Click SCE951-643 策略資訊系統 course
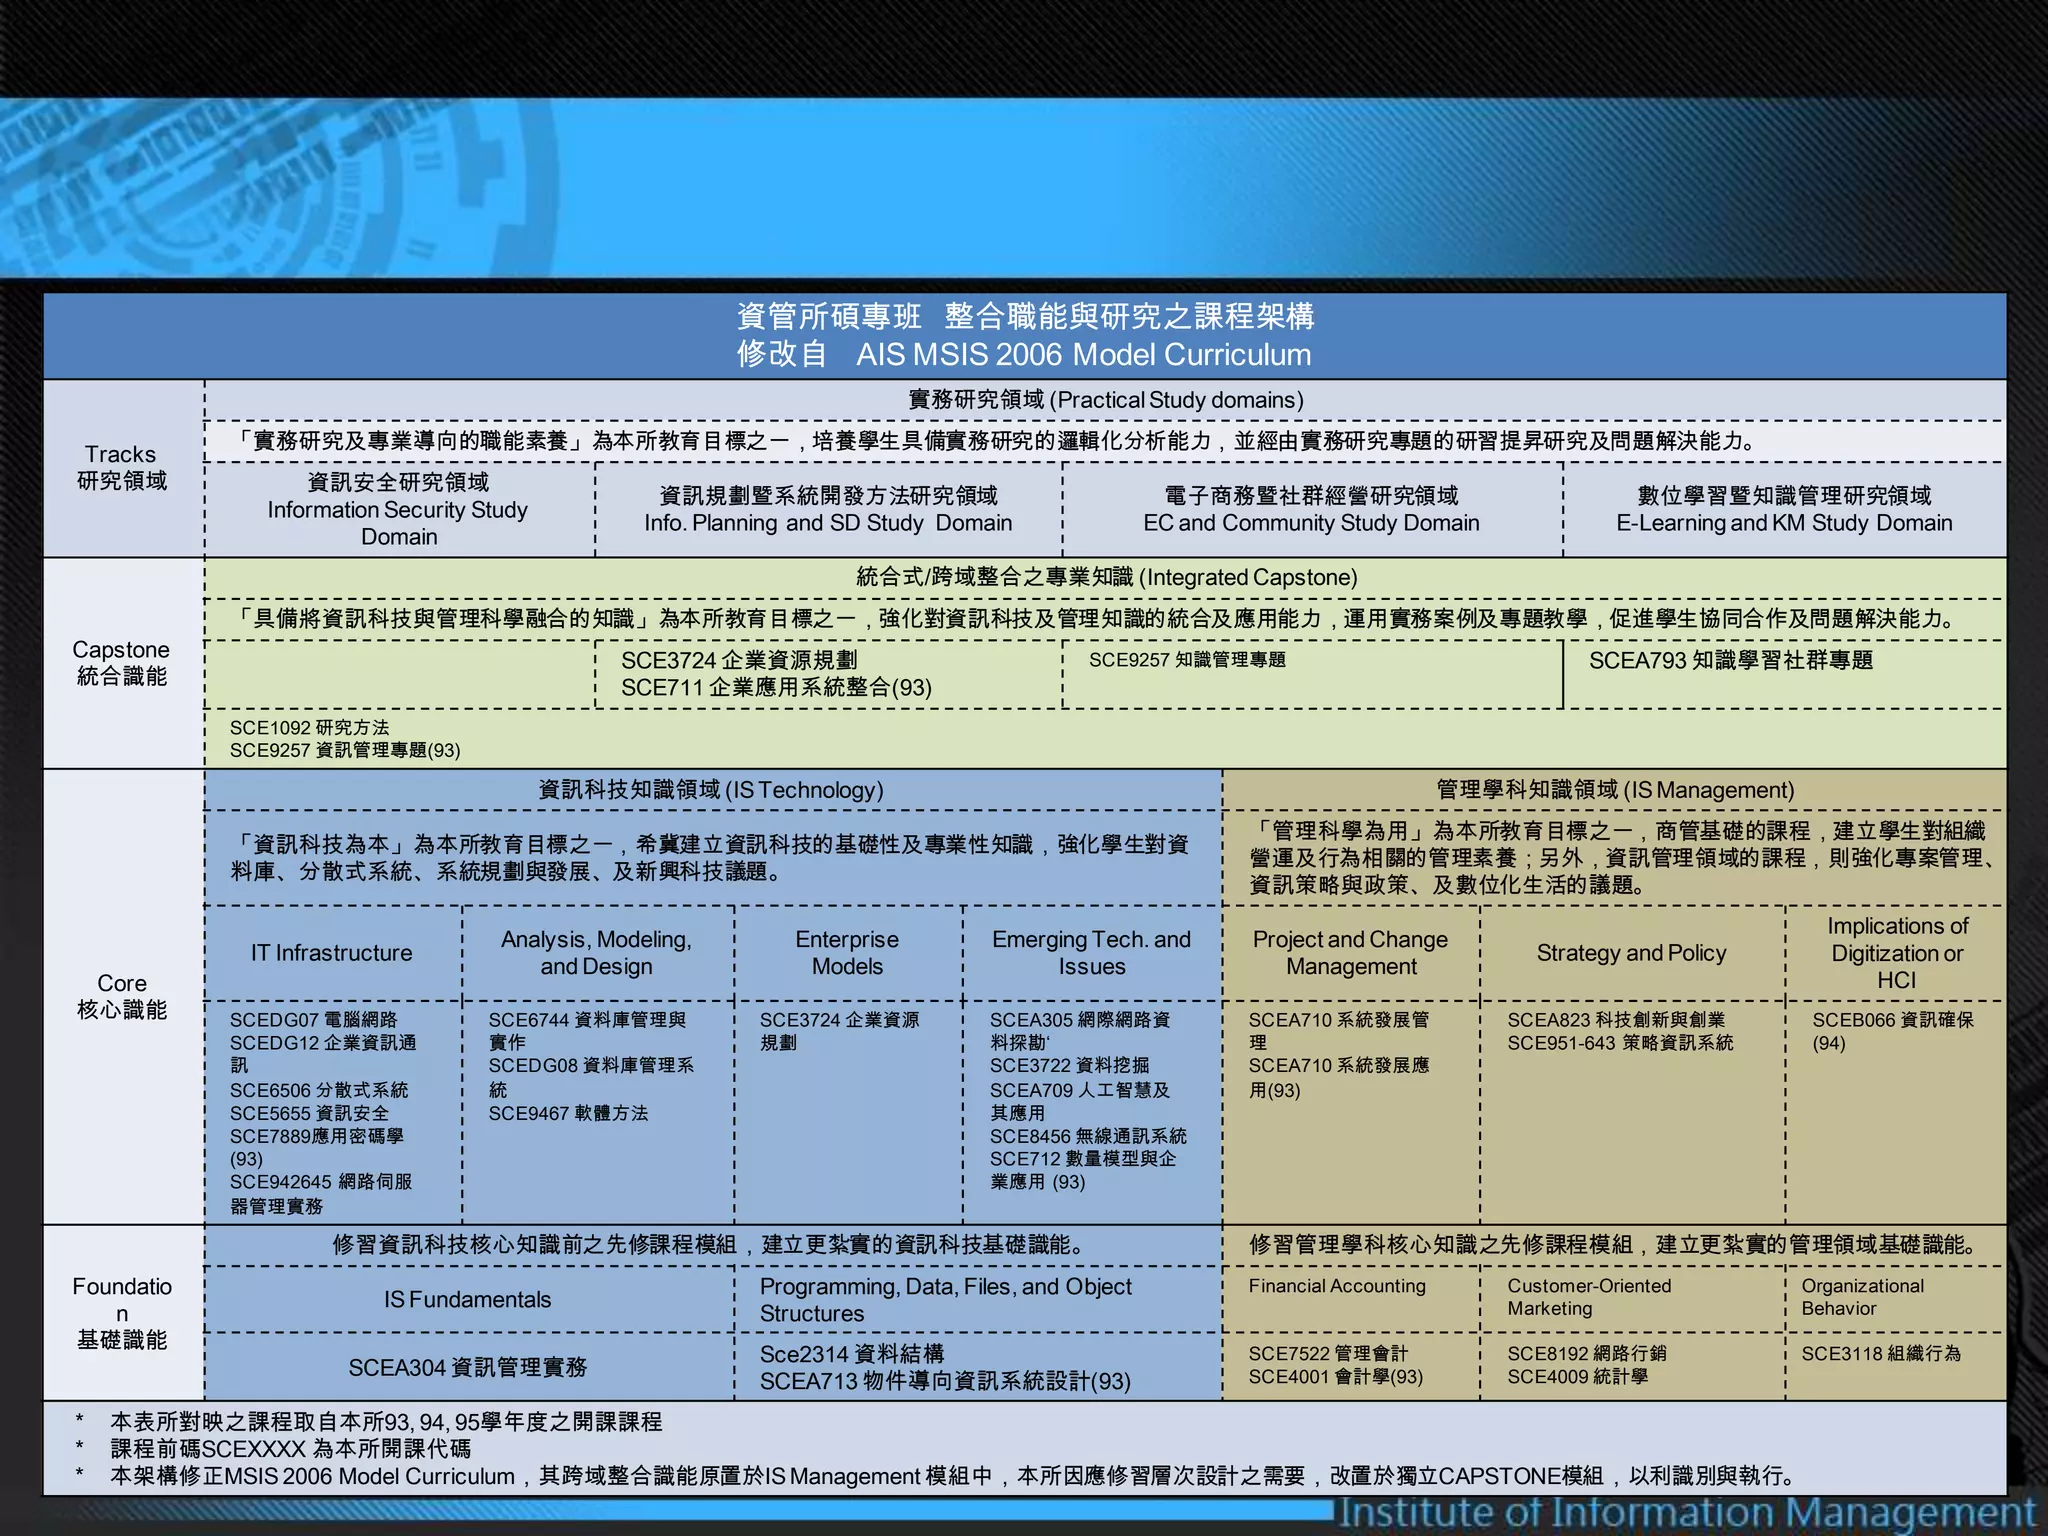Screen dimensions: 2048x1536 (x=1620, y=1043)
